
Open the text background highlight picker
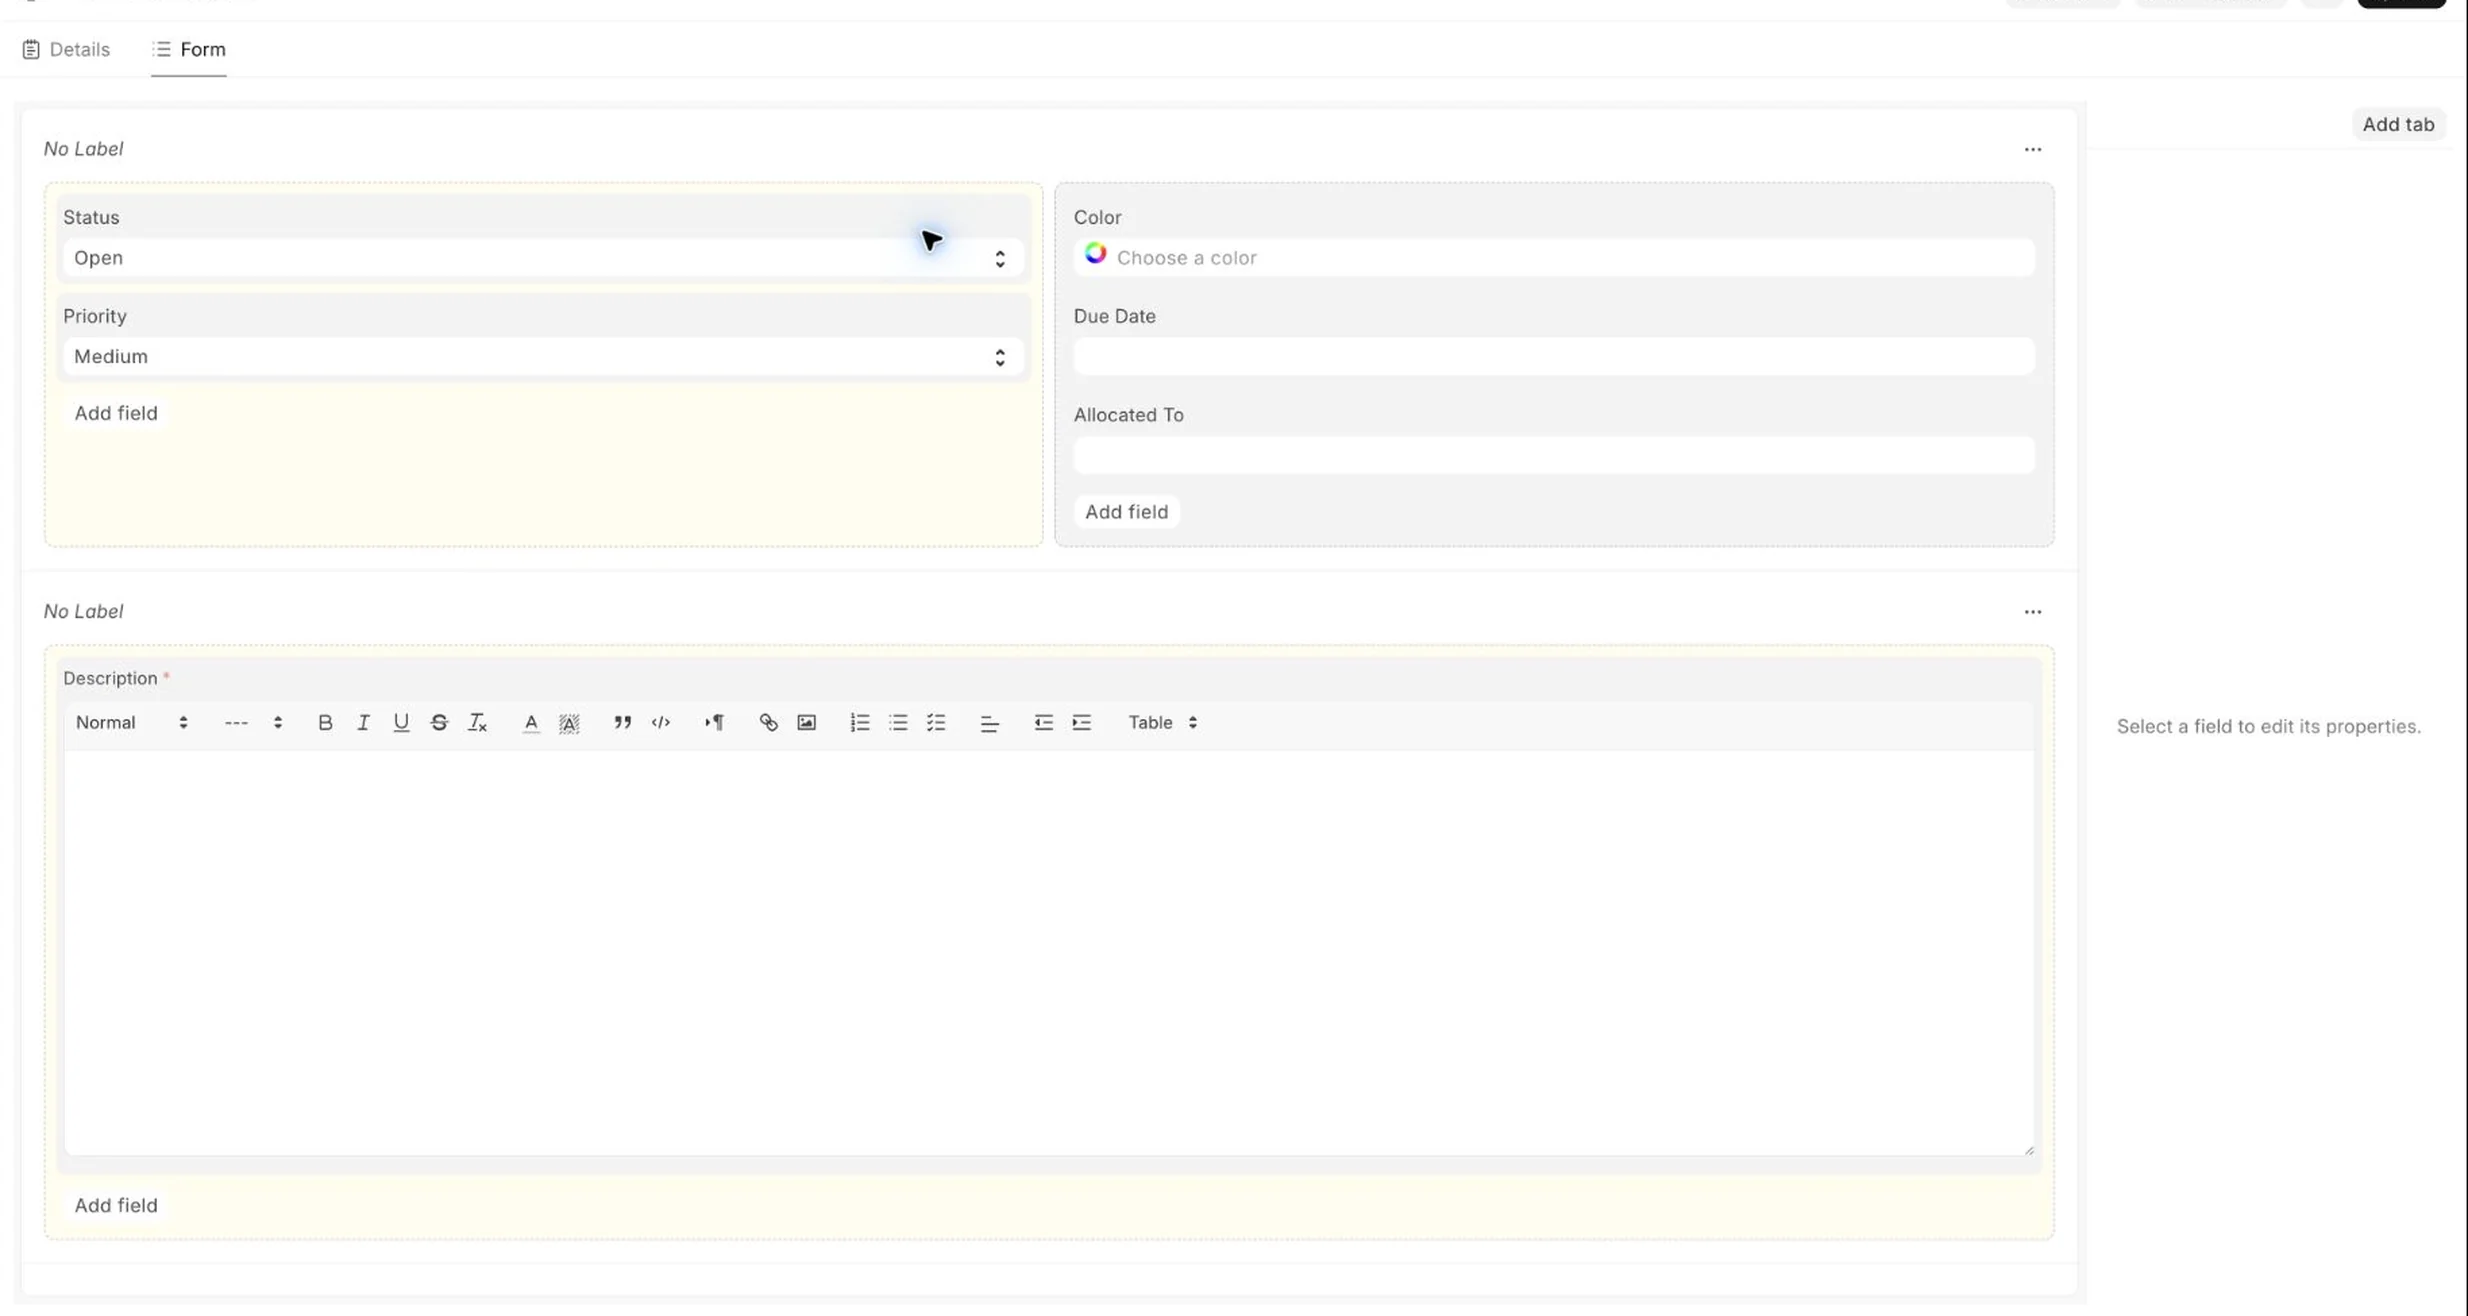pos(569,722)
